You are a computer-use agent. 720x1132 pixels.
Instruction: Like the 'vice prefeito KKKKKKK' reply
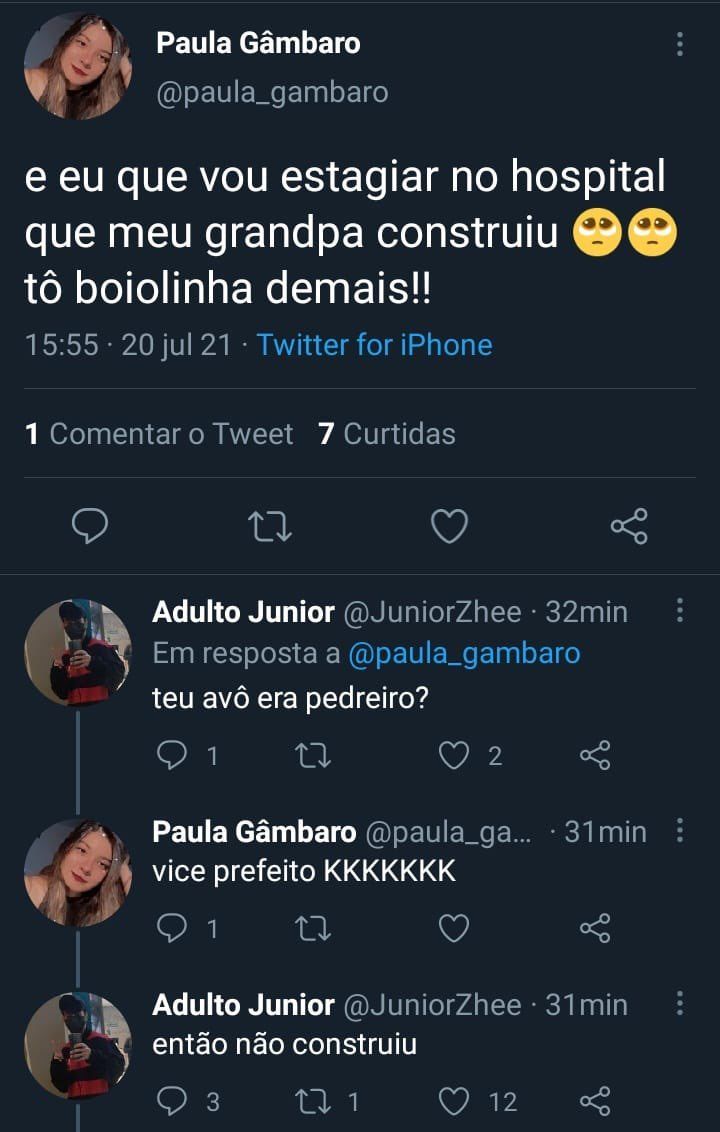(x=455, y=929)
